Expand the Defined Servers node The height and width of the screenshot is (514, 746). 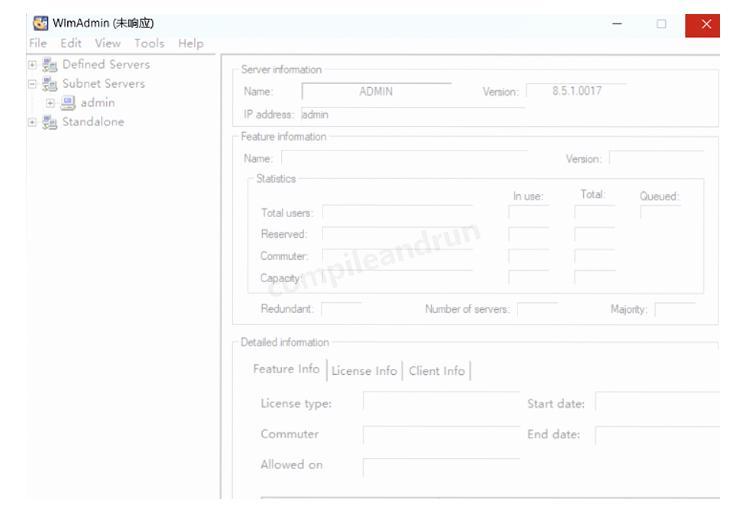click(32, 64)
